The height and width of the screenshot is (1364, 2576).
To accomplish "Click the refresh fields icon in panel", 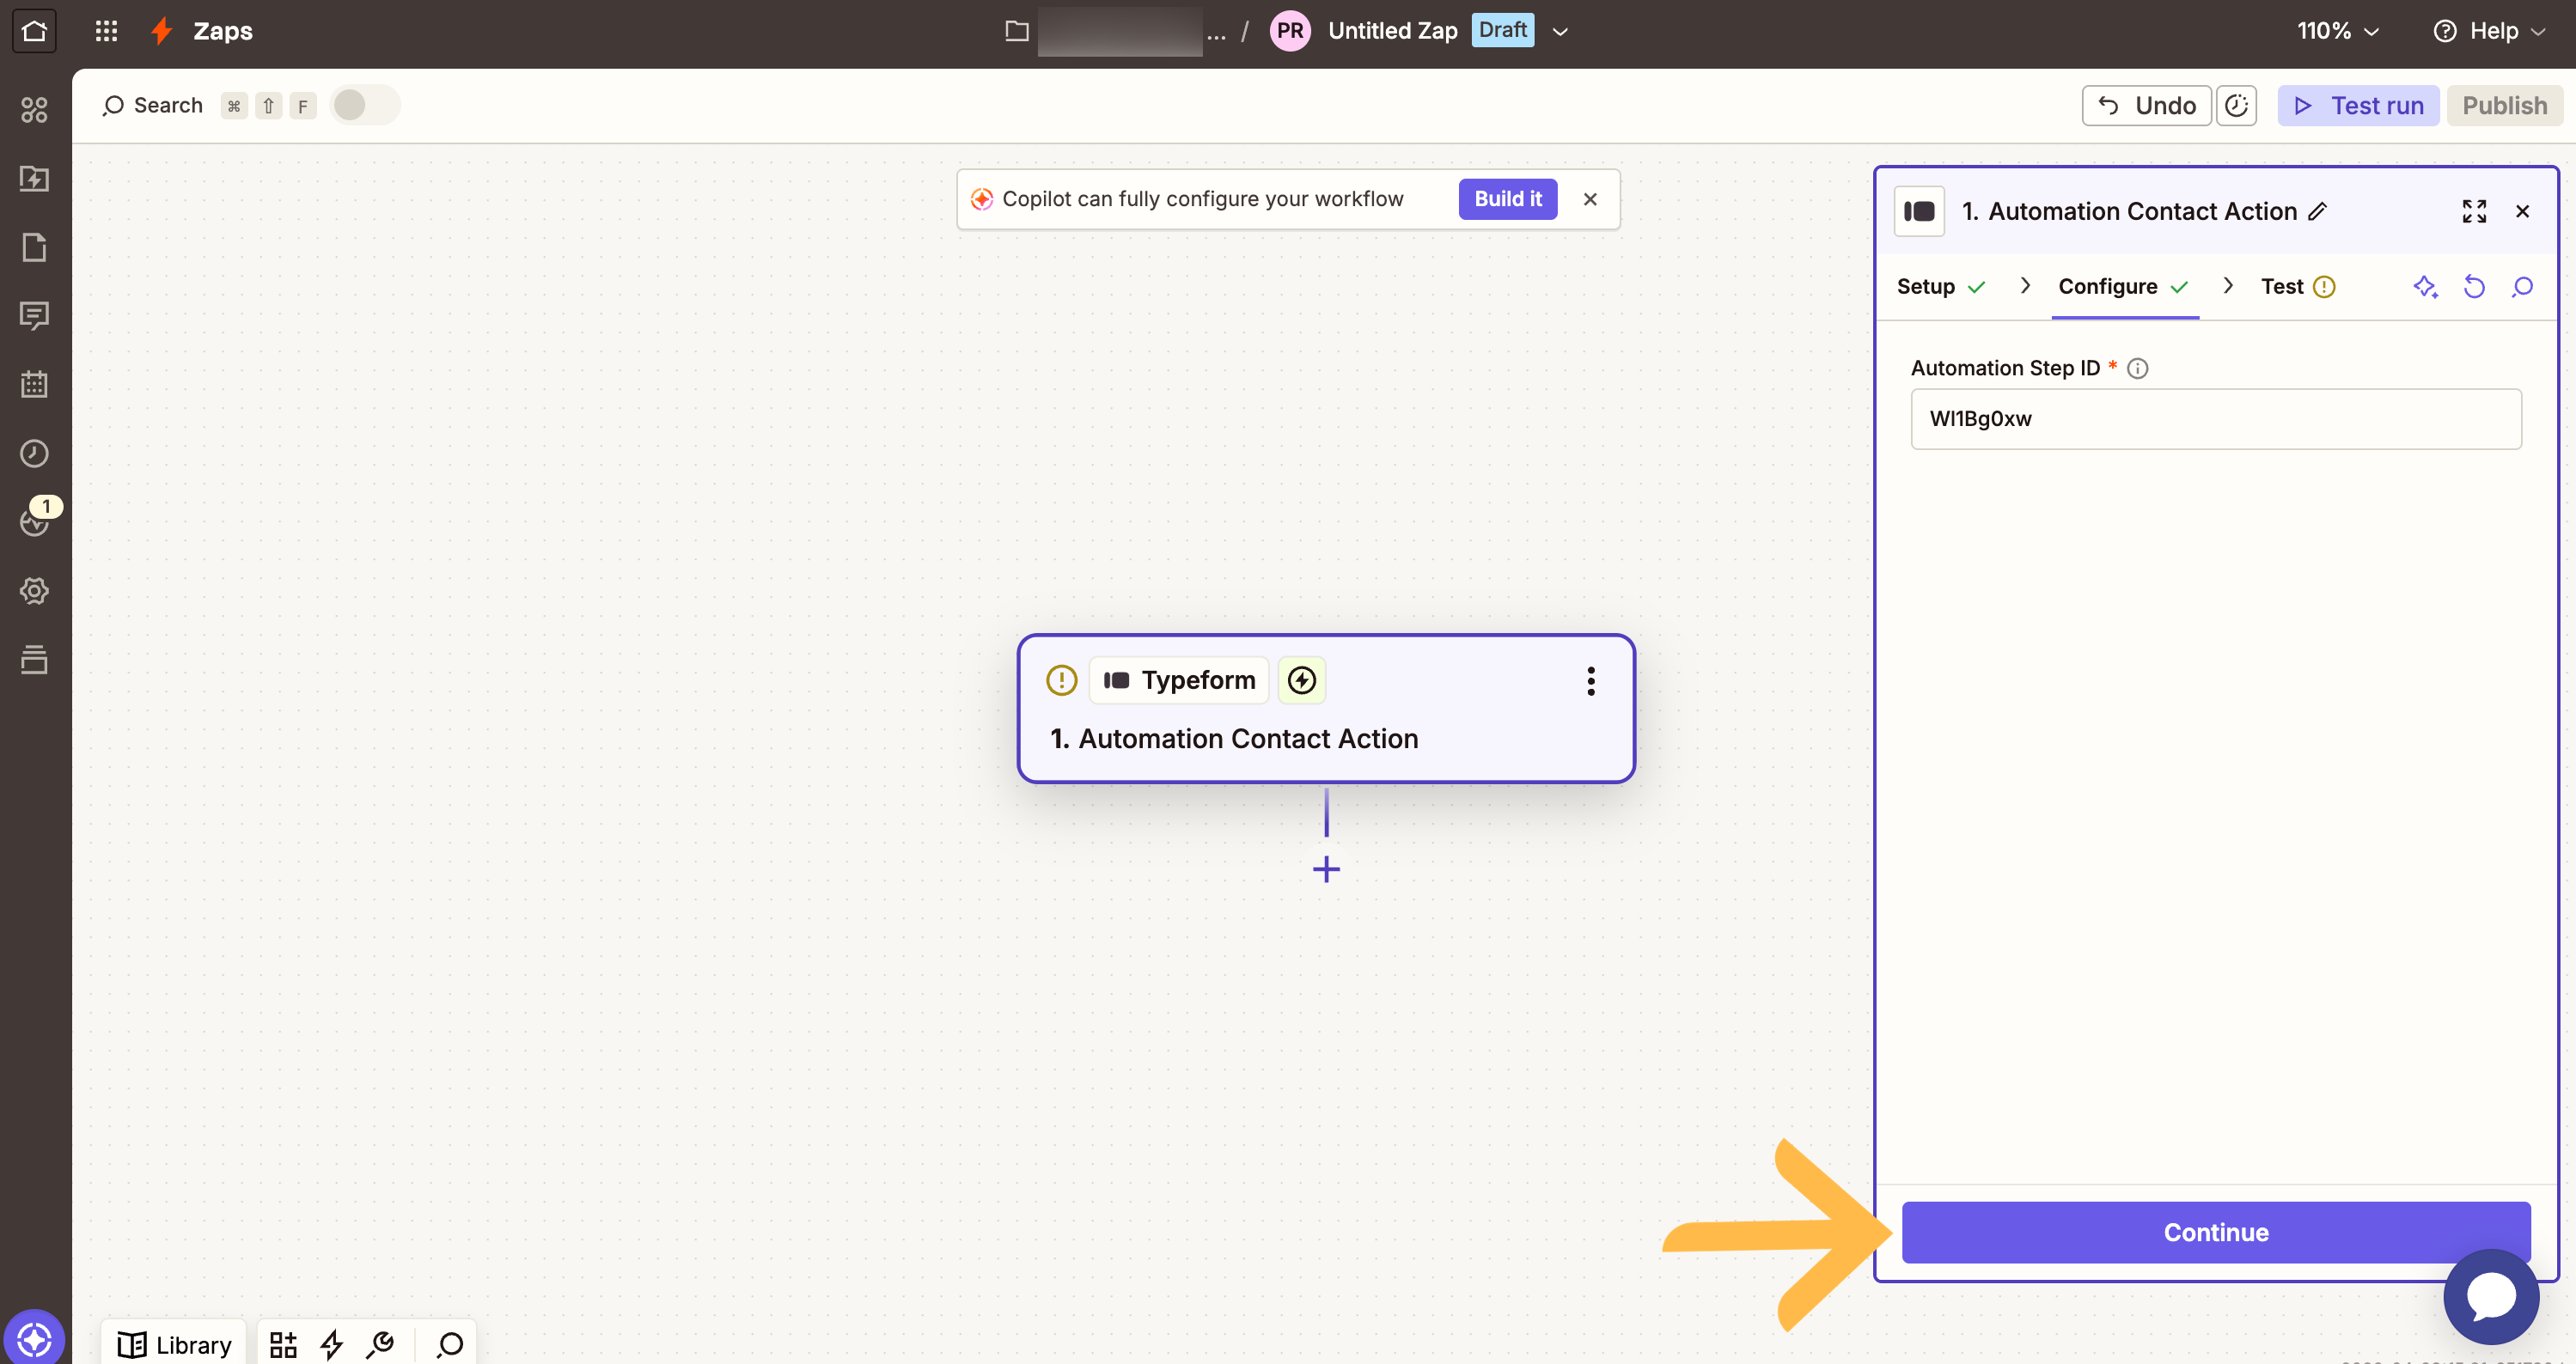I will click(x=2474, y=287).
